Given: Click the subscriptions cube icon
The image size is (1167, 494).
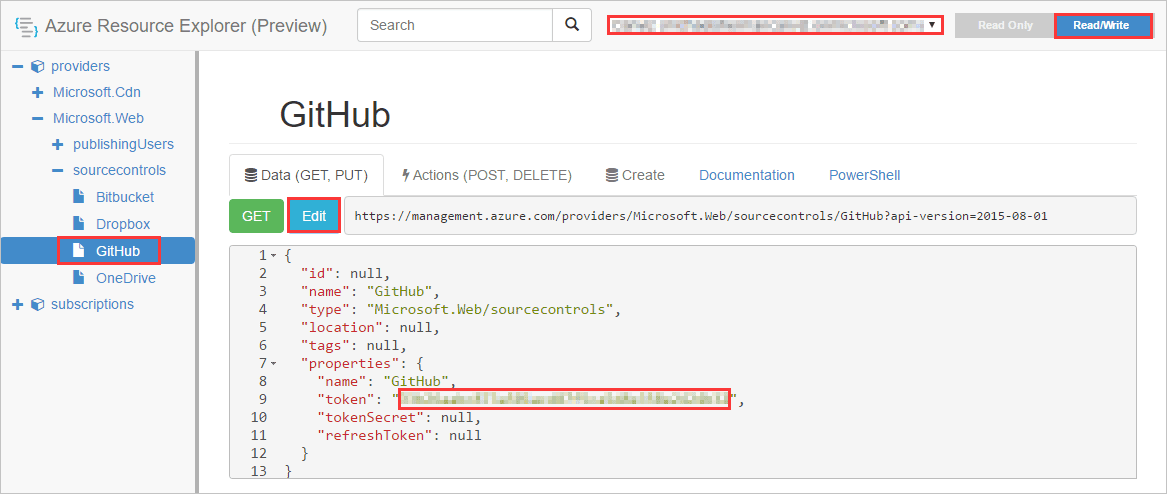Looking at the screenshot, I should [37, 304].
